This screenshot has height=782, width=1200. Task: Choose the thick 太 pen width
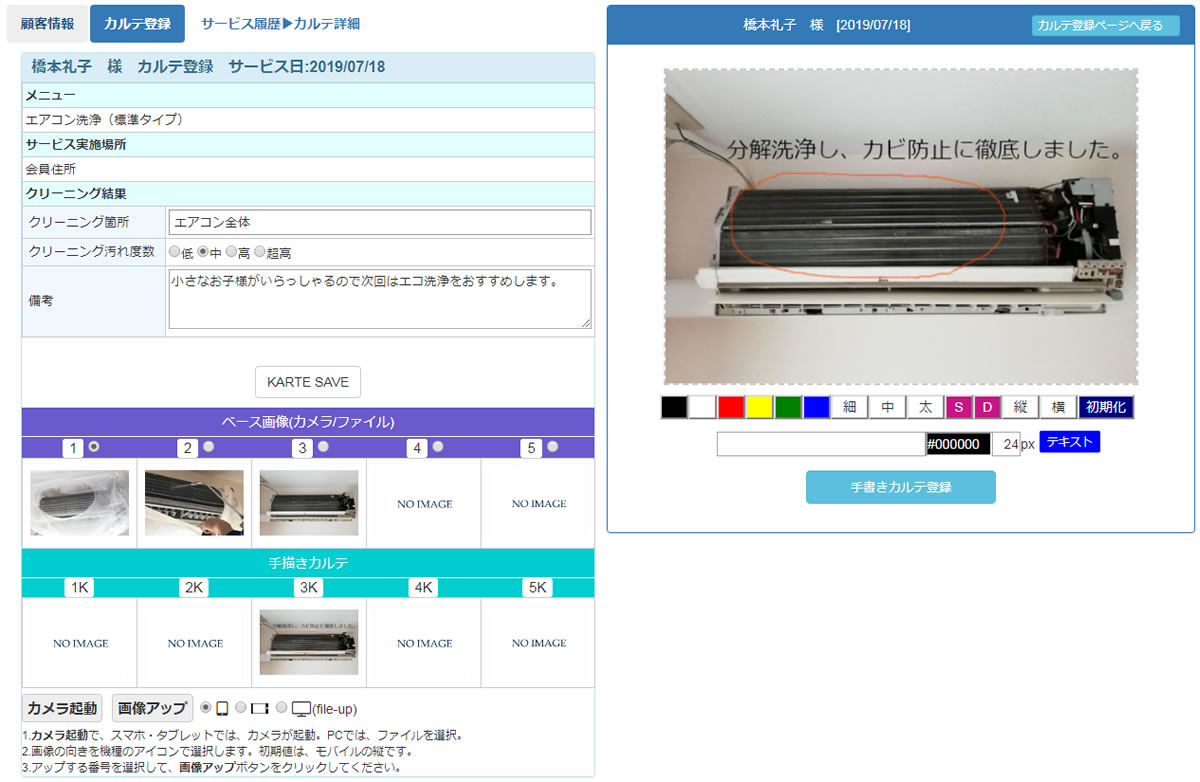tap(925, 407)
